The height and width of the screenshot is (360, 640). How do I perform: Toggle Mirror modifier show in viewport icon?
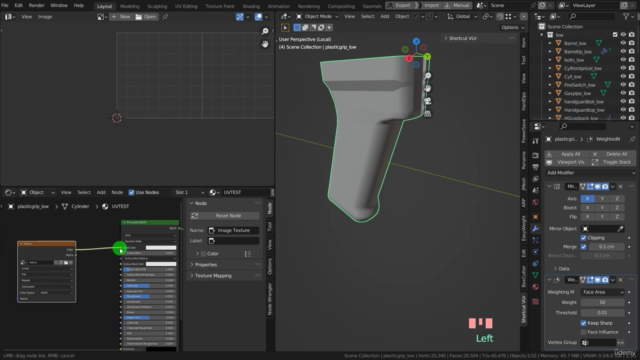click(x=598, y=187)
